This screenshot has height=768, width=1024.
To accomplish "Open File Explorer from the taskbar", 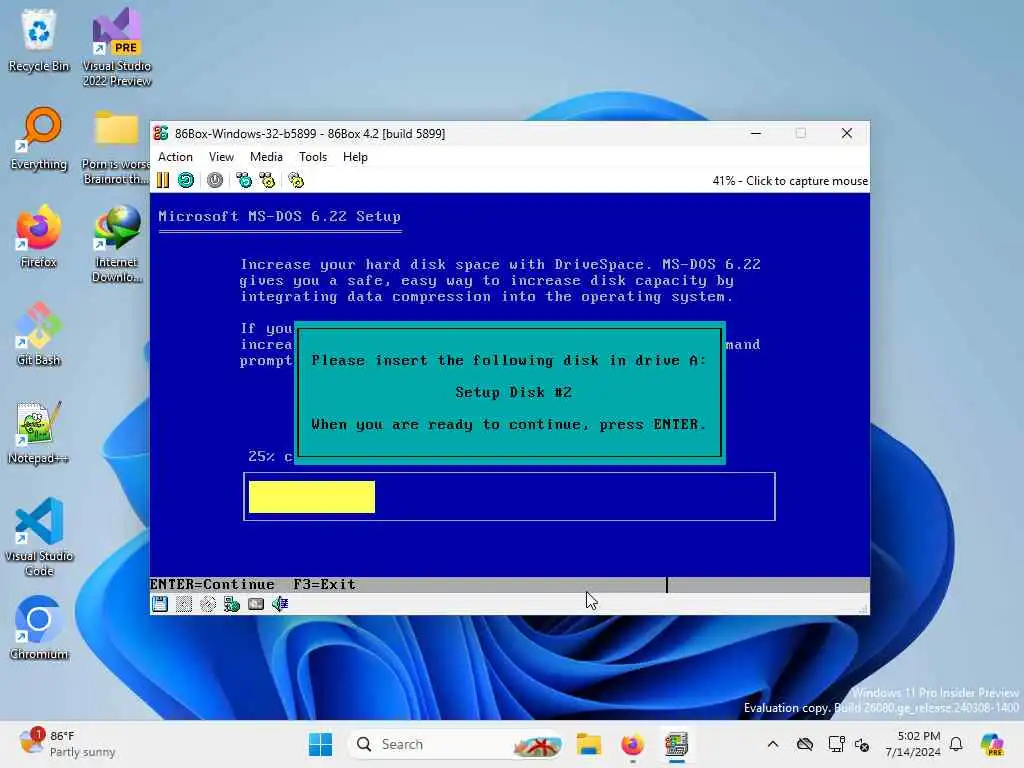I will pos(588,744).
